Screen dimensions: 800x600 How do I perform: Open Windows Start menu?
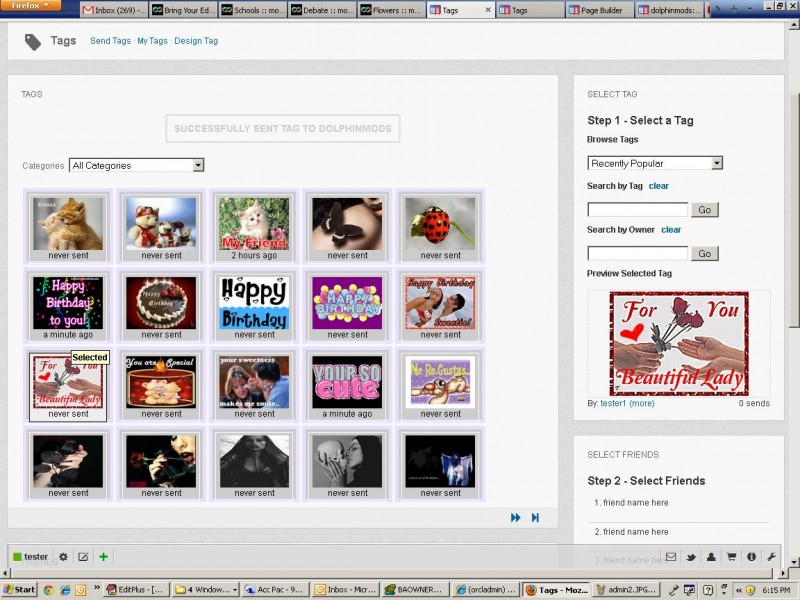pos(19,590)
